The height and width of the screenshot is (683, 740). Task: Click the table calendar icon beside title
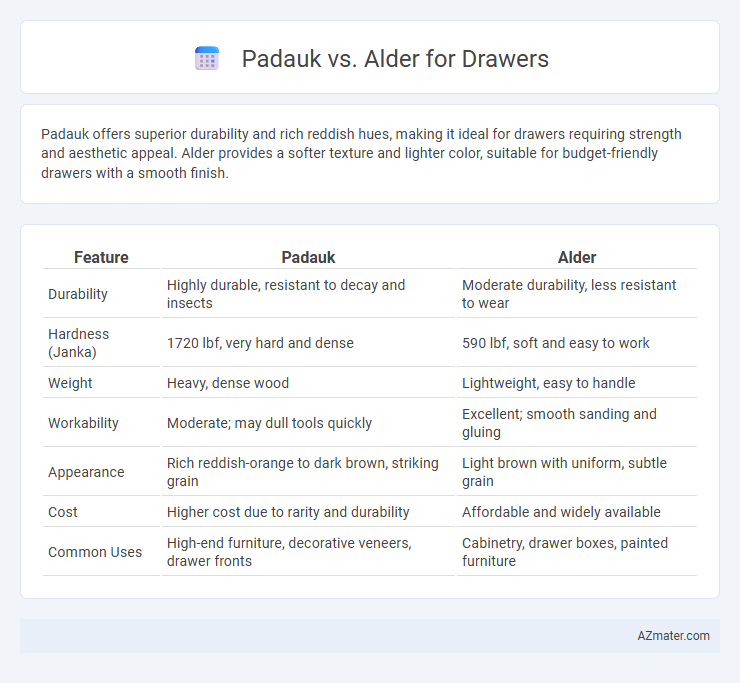(207, 59)
